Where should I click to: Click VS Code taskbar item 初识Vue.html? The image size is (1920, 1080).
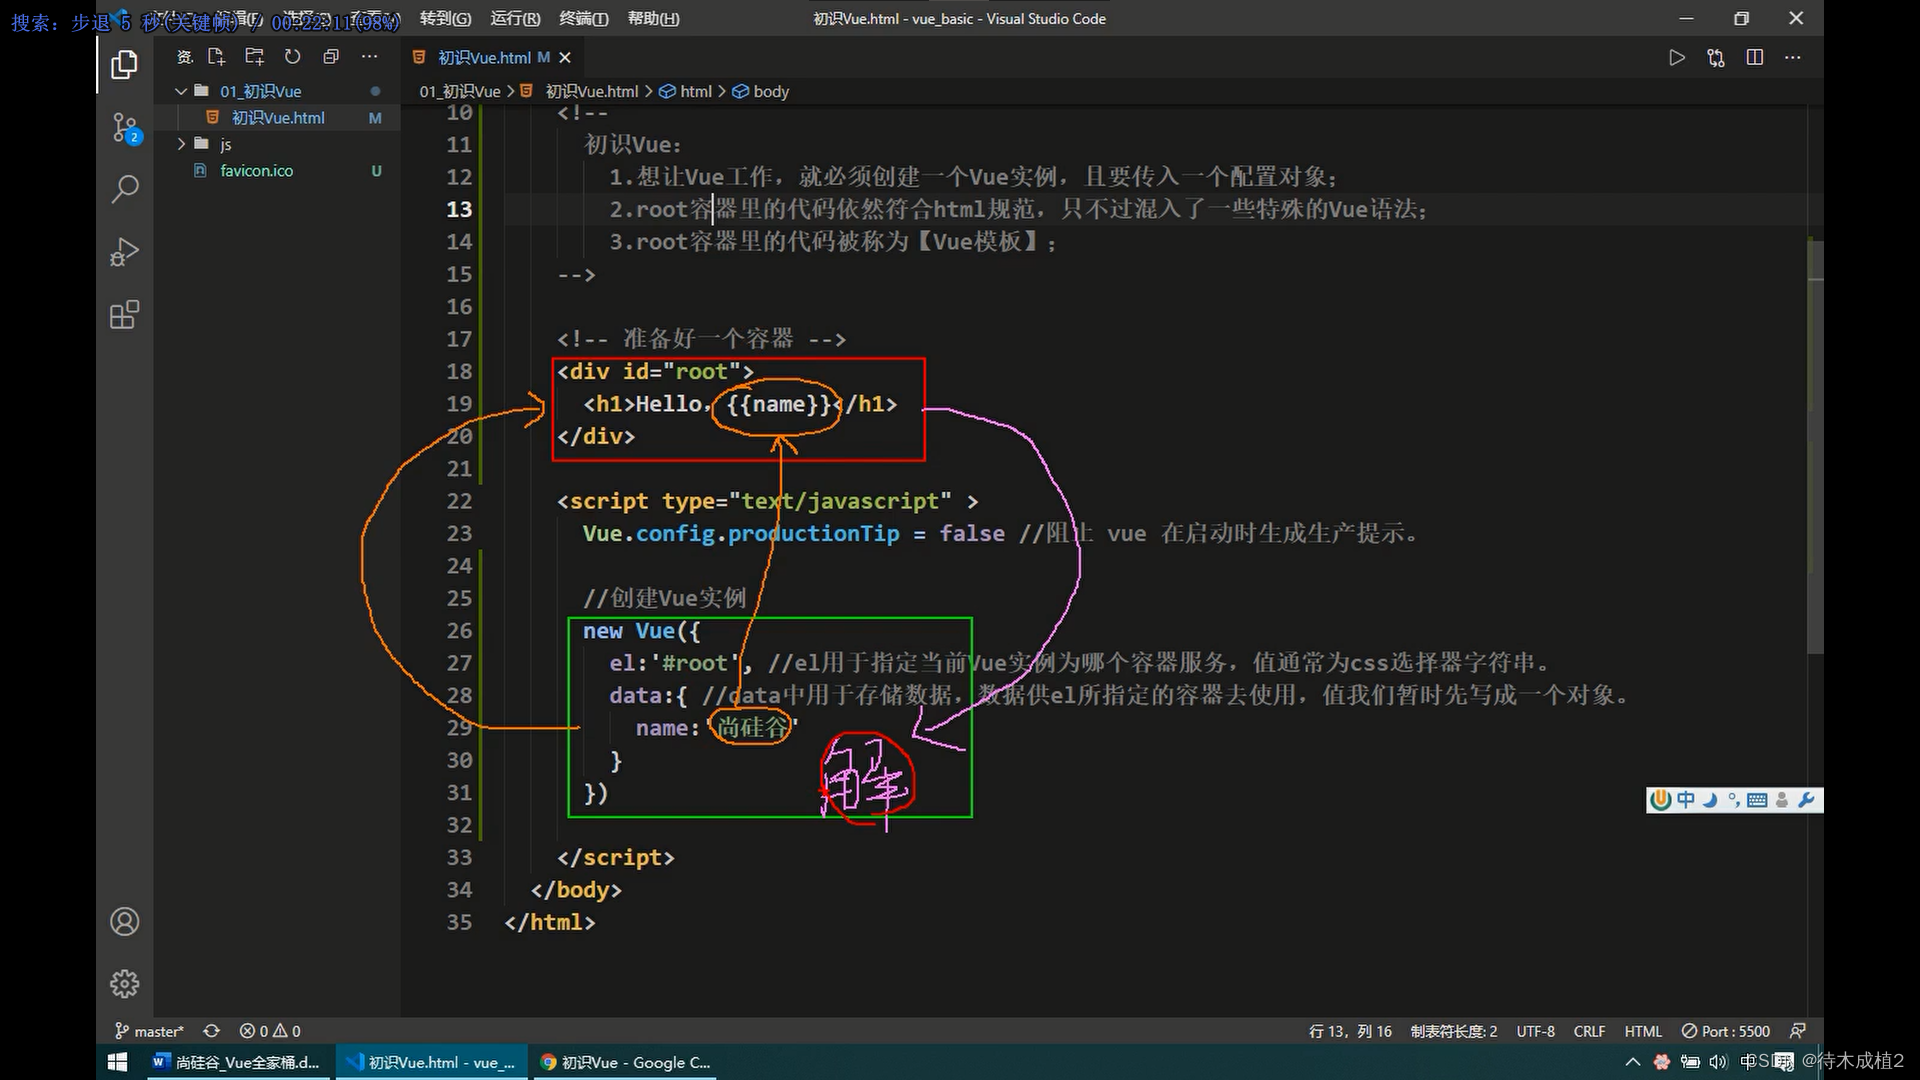(431, 1062)
